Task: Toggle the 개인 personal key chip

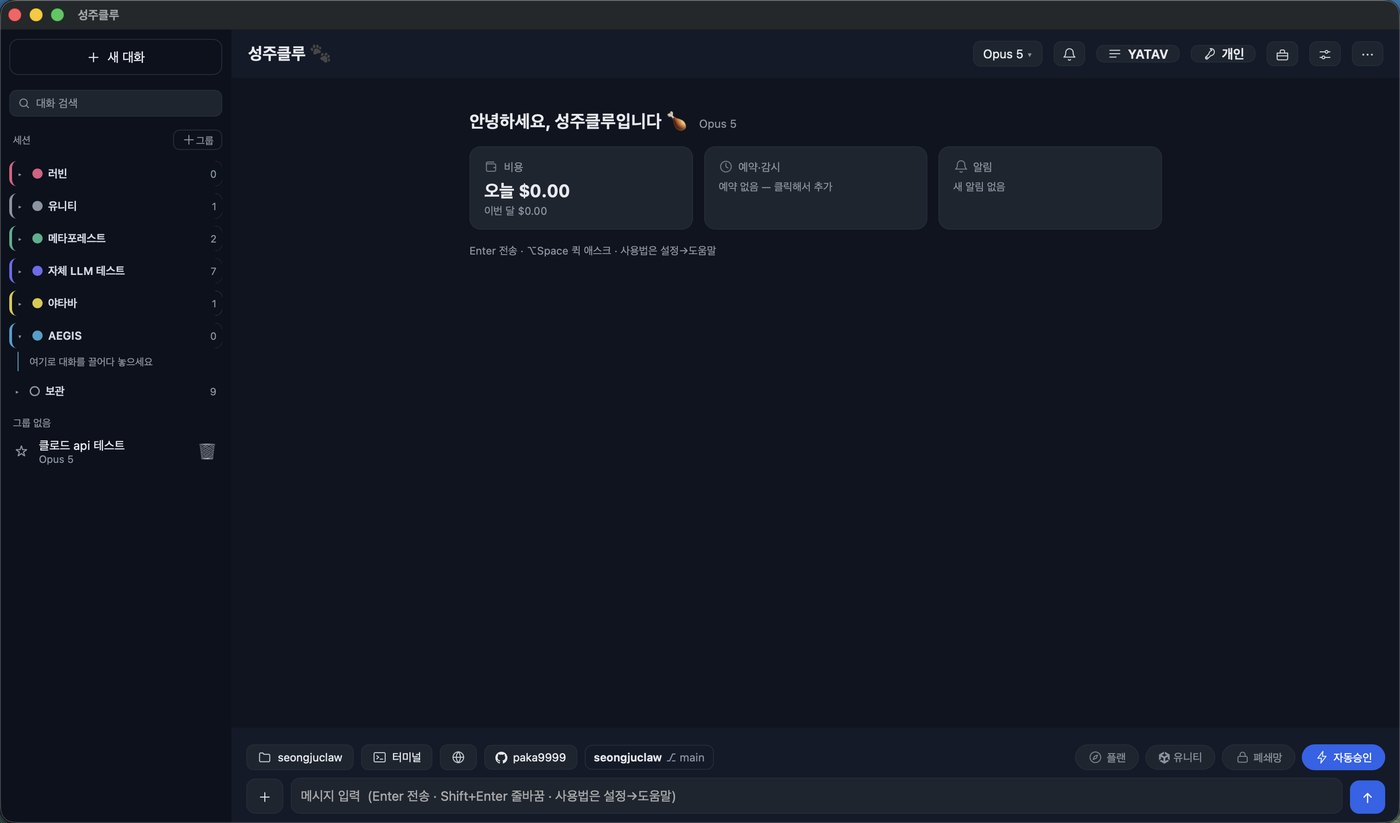Action: coord(1223,54)
